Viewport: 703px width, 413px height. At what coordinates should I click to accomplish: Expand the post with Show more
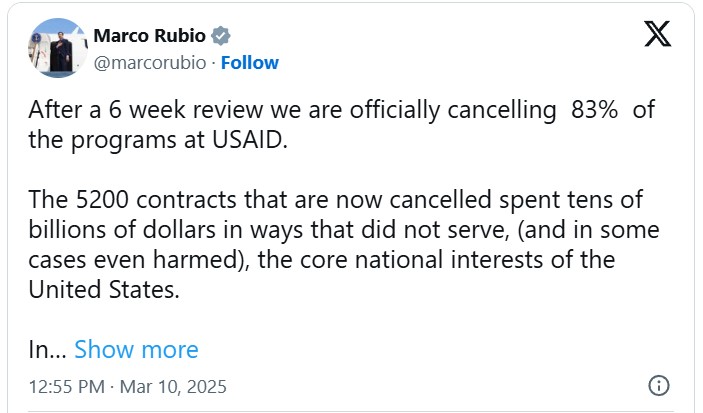pyautogui.click(x=136, y=349)
